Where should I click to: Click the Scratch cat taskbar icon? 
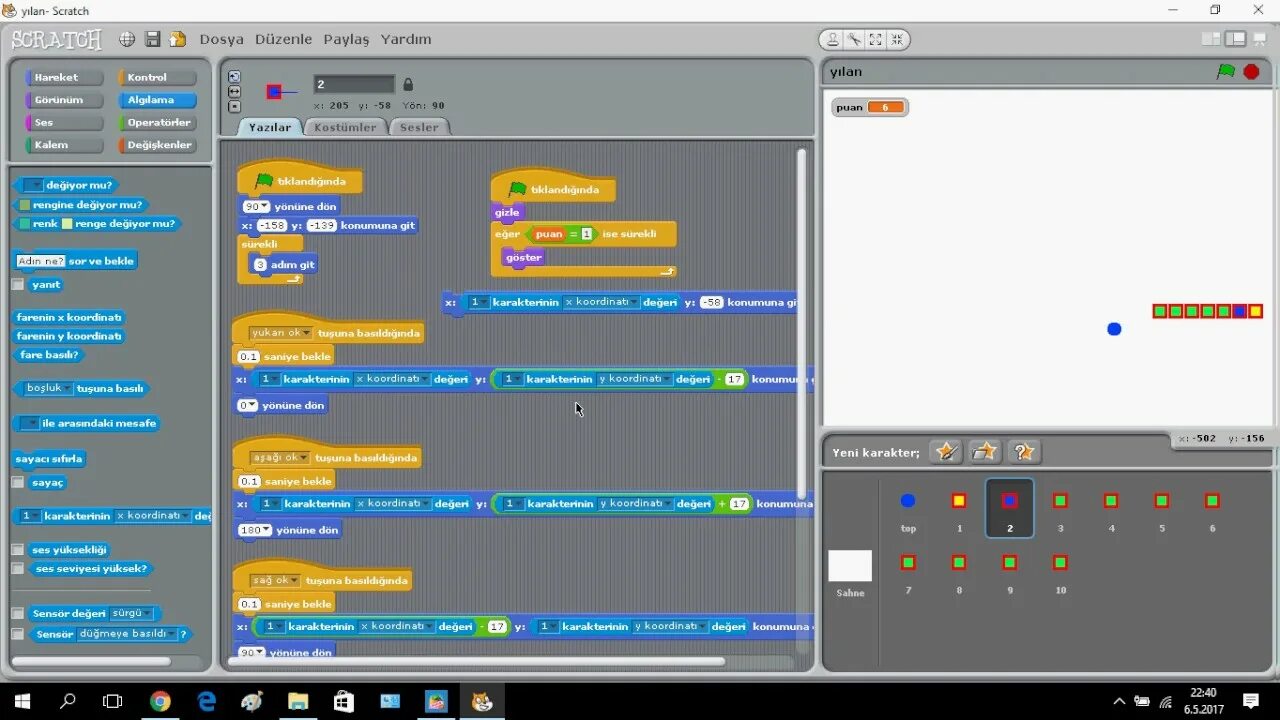[x=482, y=701]
